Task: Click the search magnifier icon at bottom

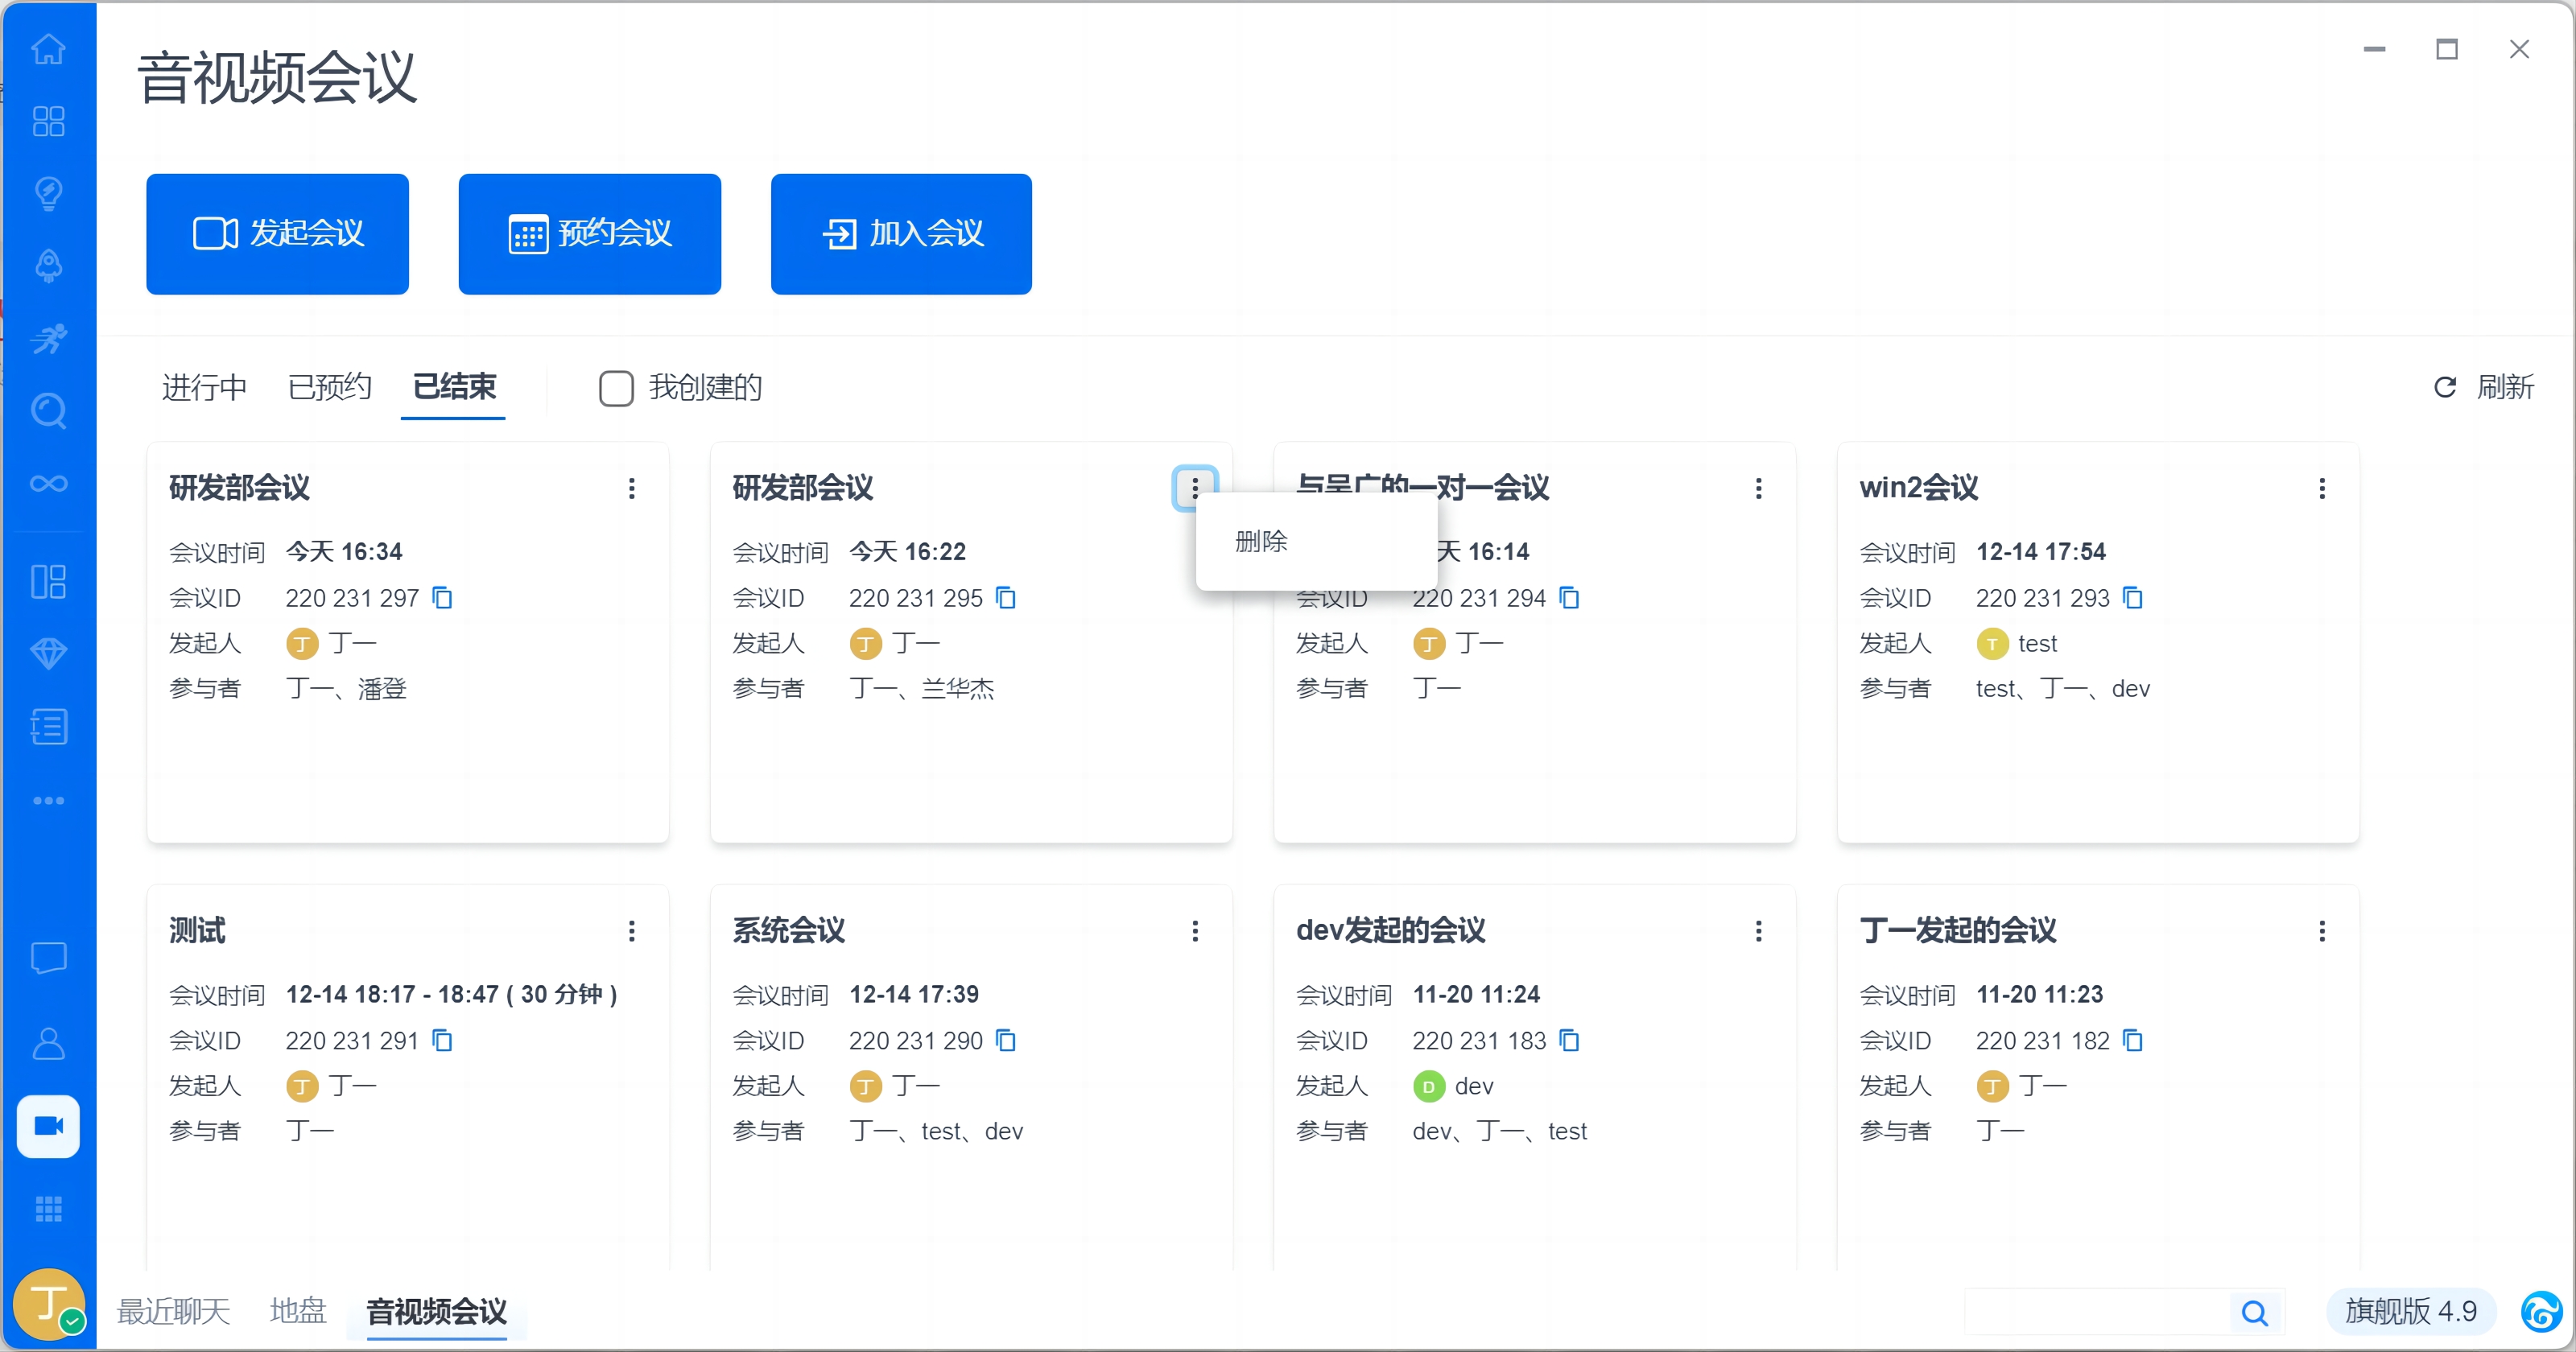Action: tap(2254, 1312)
